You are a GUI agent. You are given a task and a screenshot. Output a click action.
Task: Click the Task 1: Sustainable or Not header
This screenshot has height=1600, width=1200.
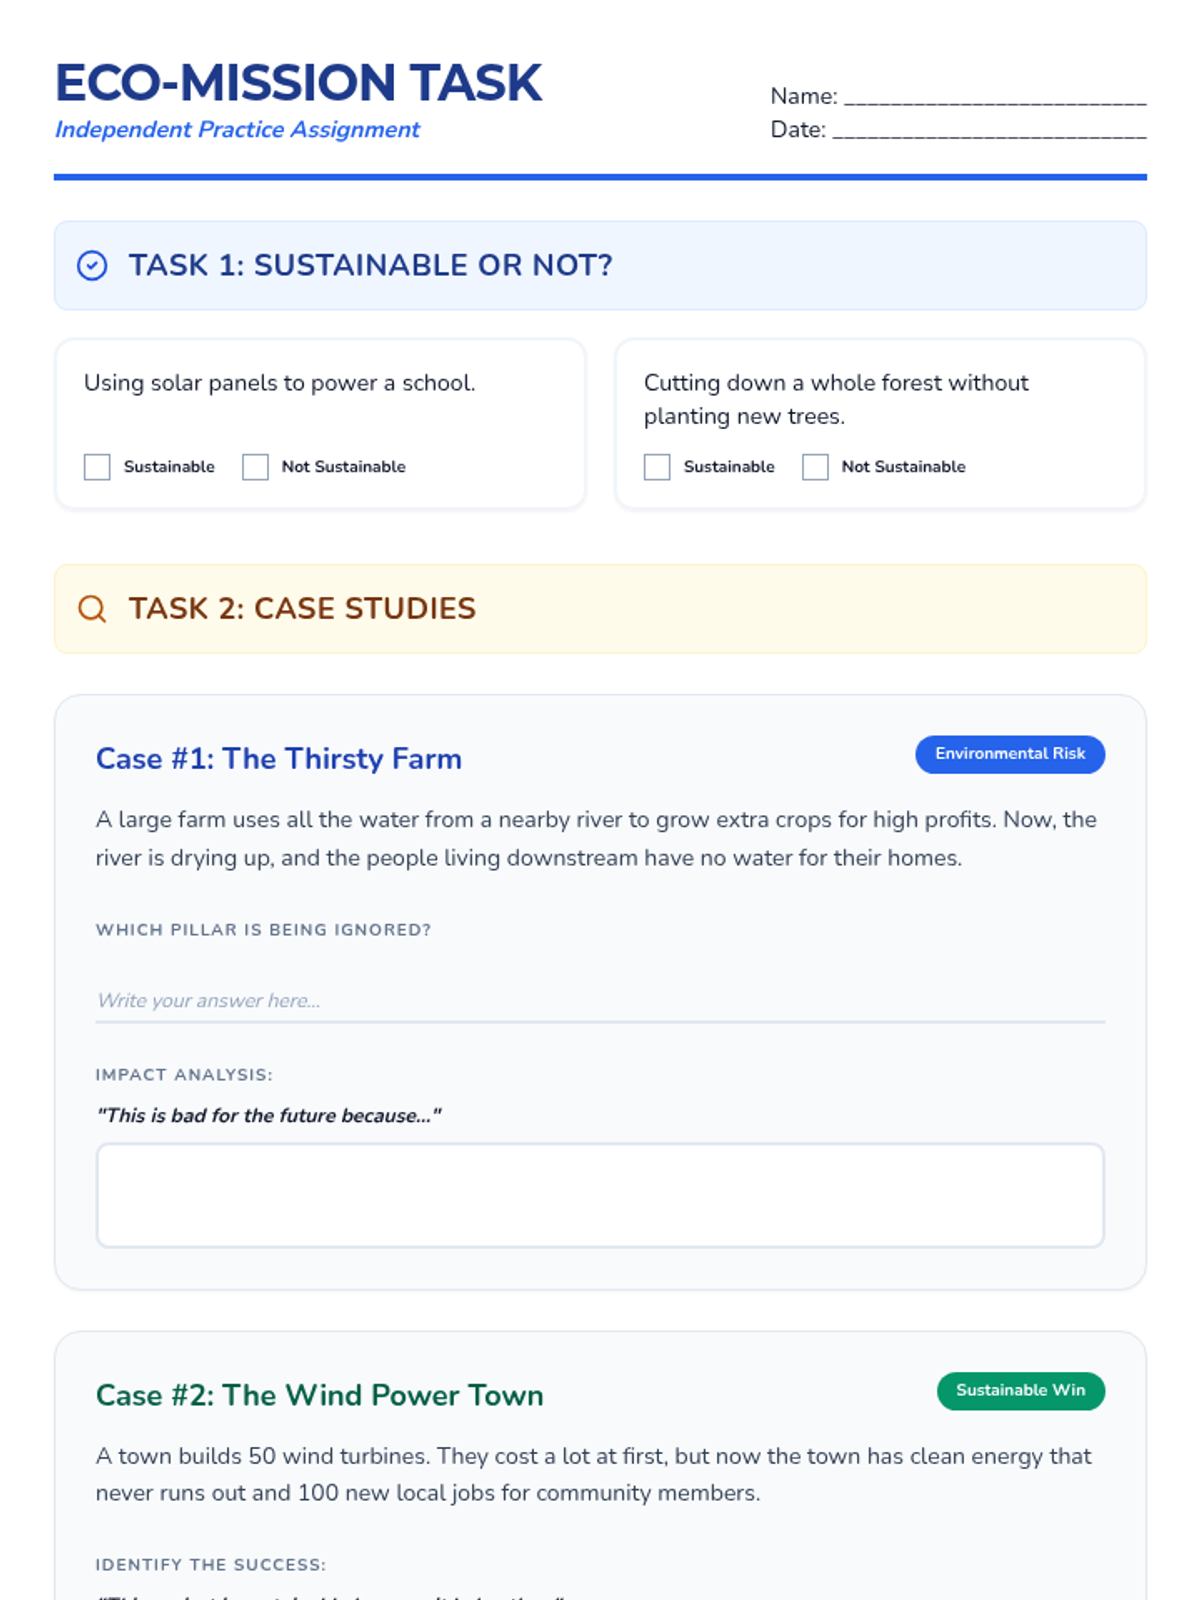370,266
